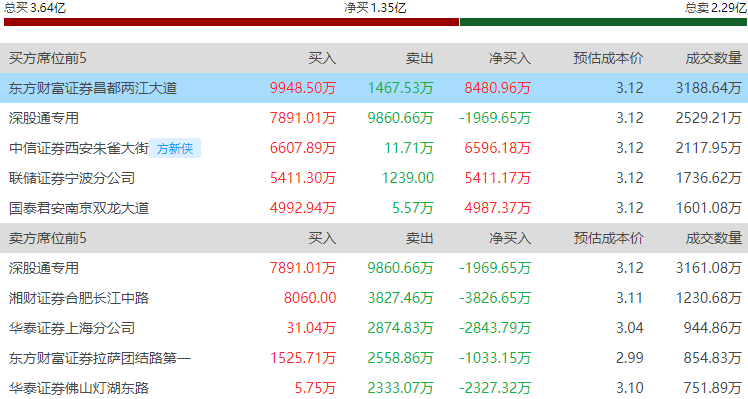Viewport: 748px width, 399px height.
Task: Click the green total-sell bar
Action: click(603, 22)
